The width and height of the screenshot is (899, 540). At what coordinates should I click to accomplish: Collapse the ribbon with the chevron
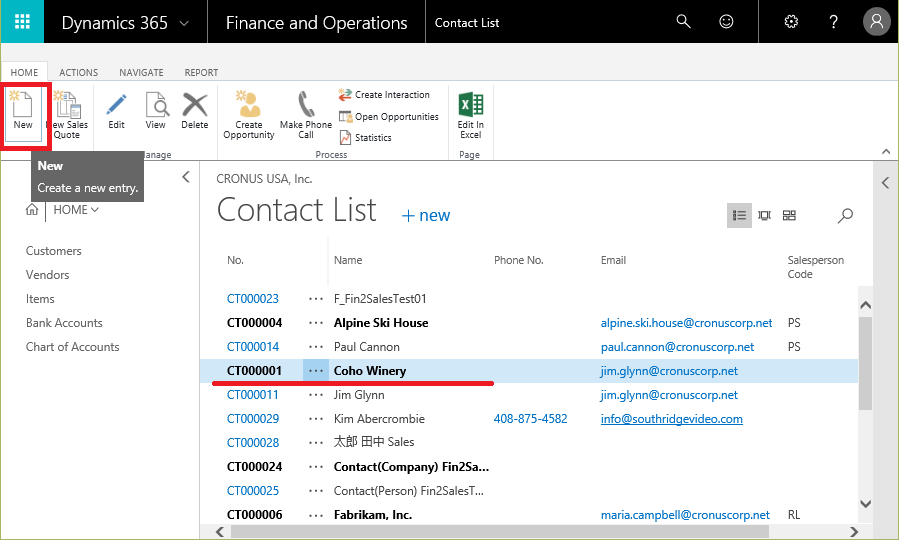click(886, 151)
